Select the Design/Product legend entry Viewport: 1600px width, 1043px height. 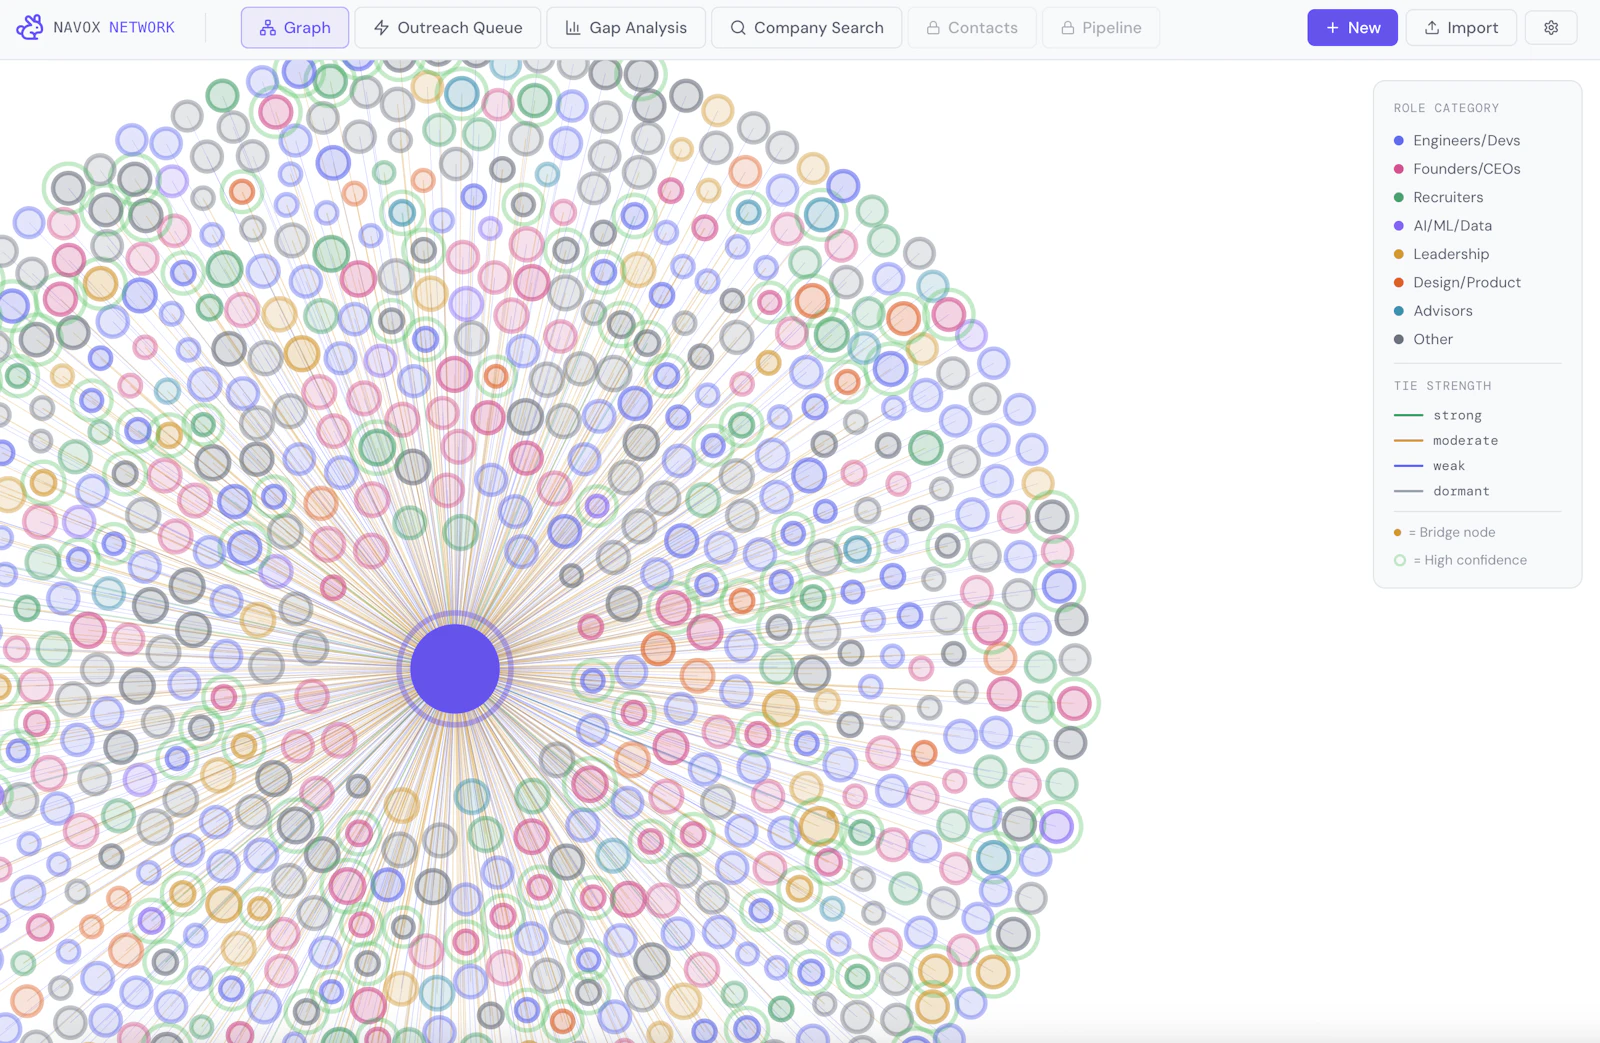click(1457, 283)
